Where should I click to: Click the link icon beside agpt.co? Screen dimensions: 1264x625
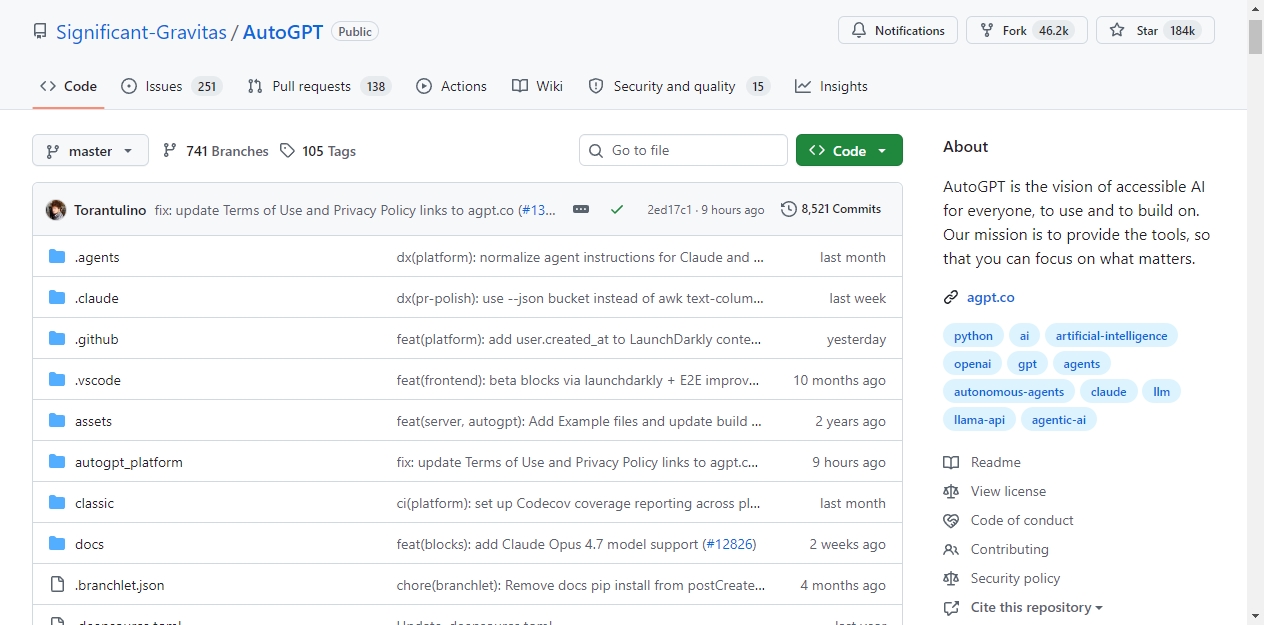[951, 297]
